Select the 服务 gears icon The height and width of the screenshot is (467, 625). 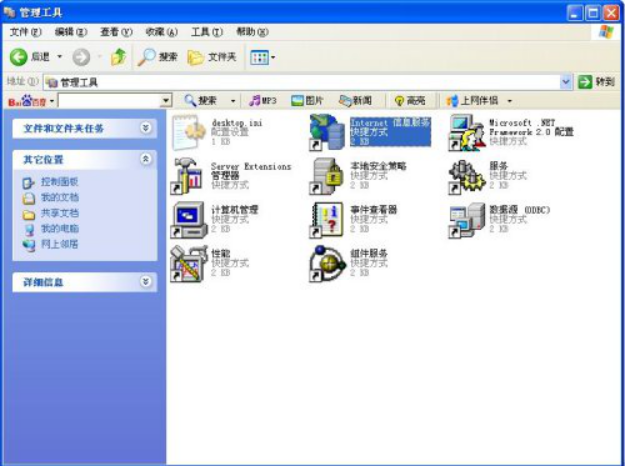click(x=466, y=175)
